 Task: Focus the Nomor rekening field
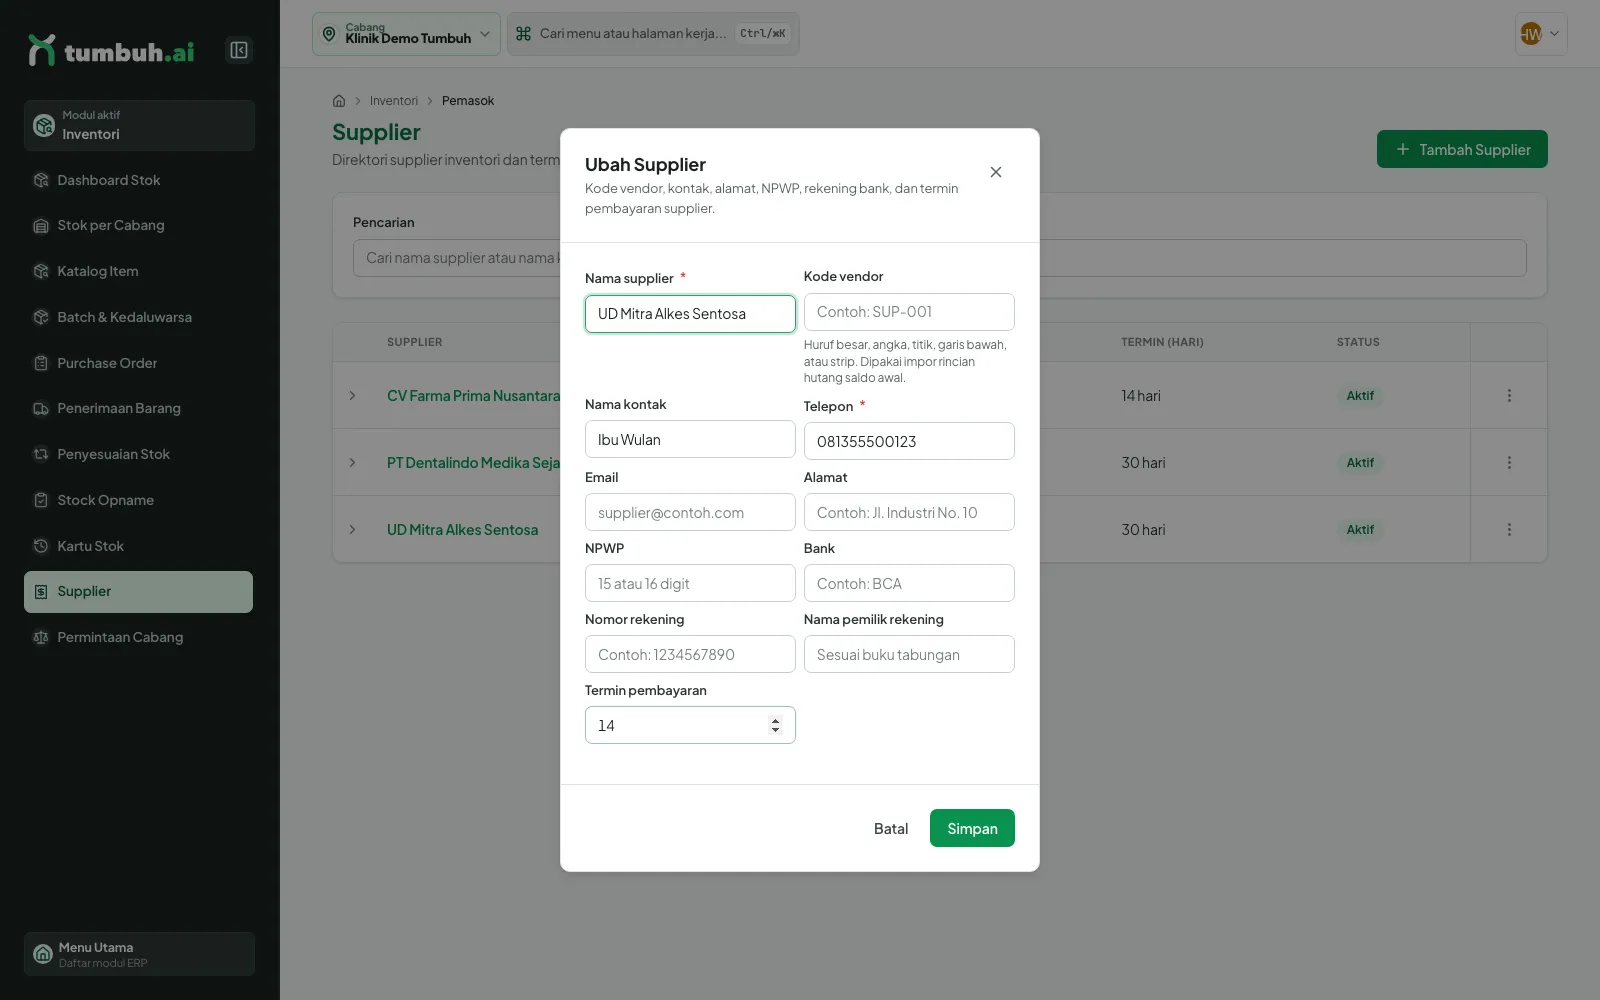pos(690,654)
